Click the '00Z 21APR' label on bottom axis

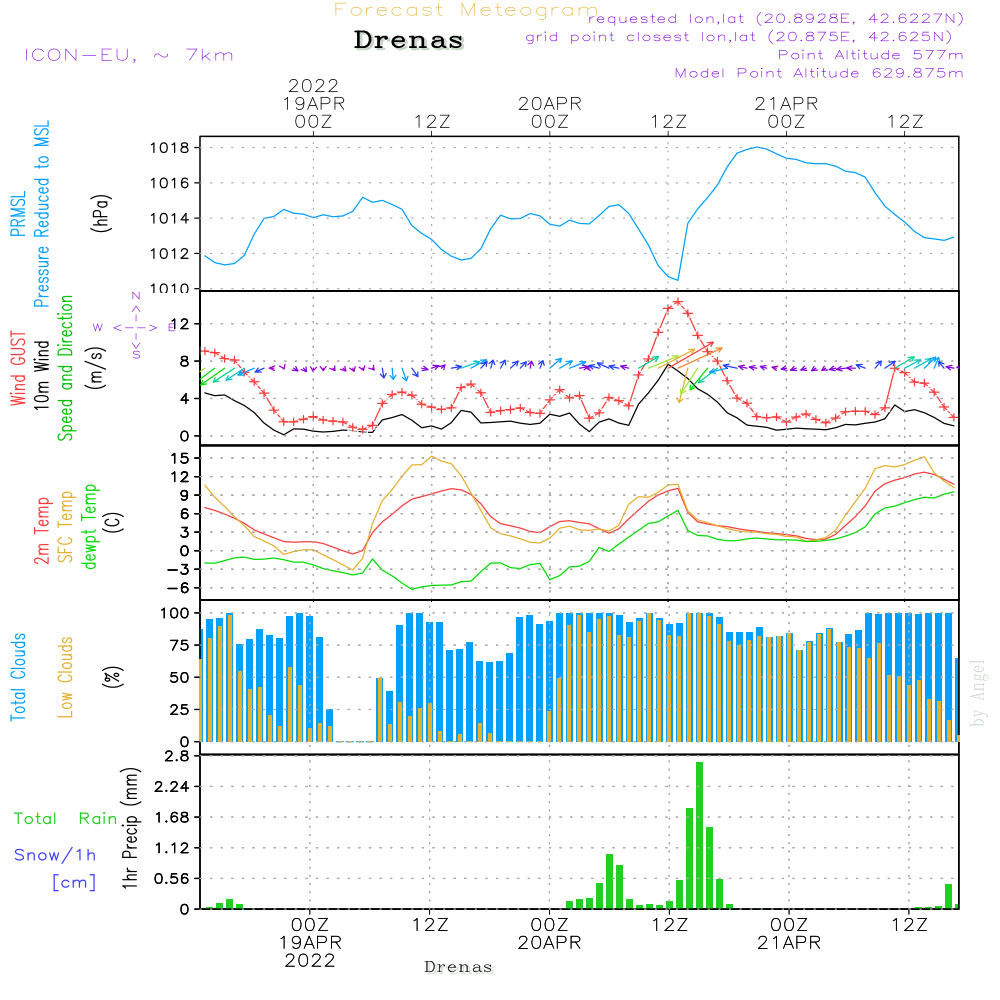790,934
